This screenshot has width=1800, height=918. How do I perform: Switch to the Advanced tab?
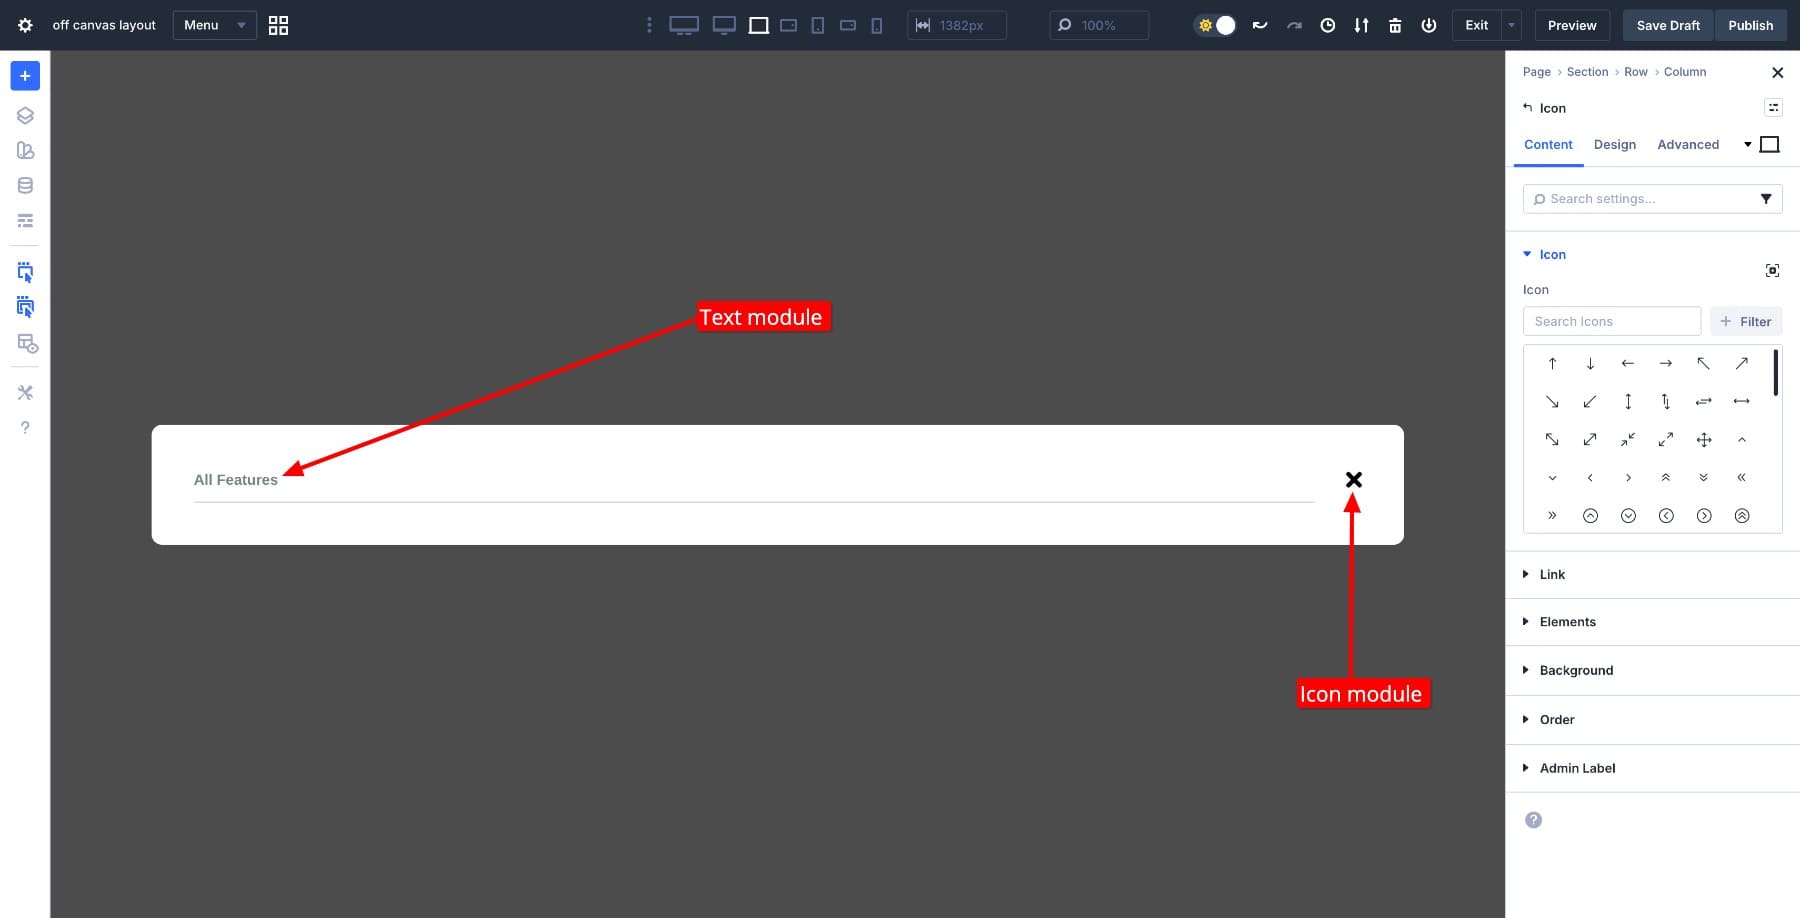[1688, 145]
